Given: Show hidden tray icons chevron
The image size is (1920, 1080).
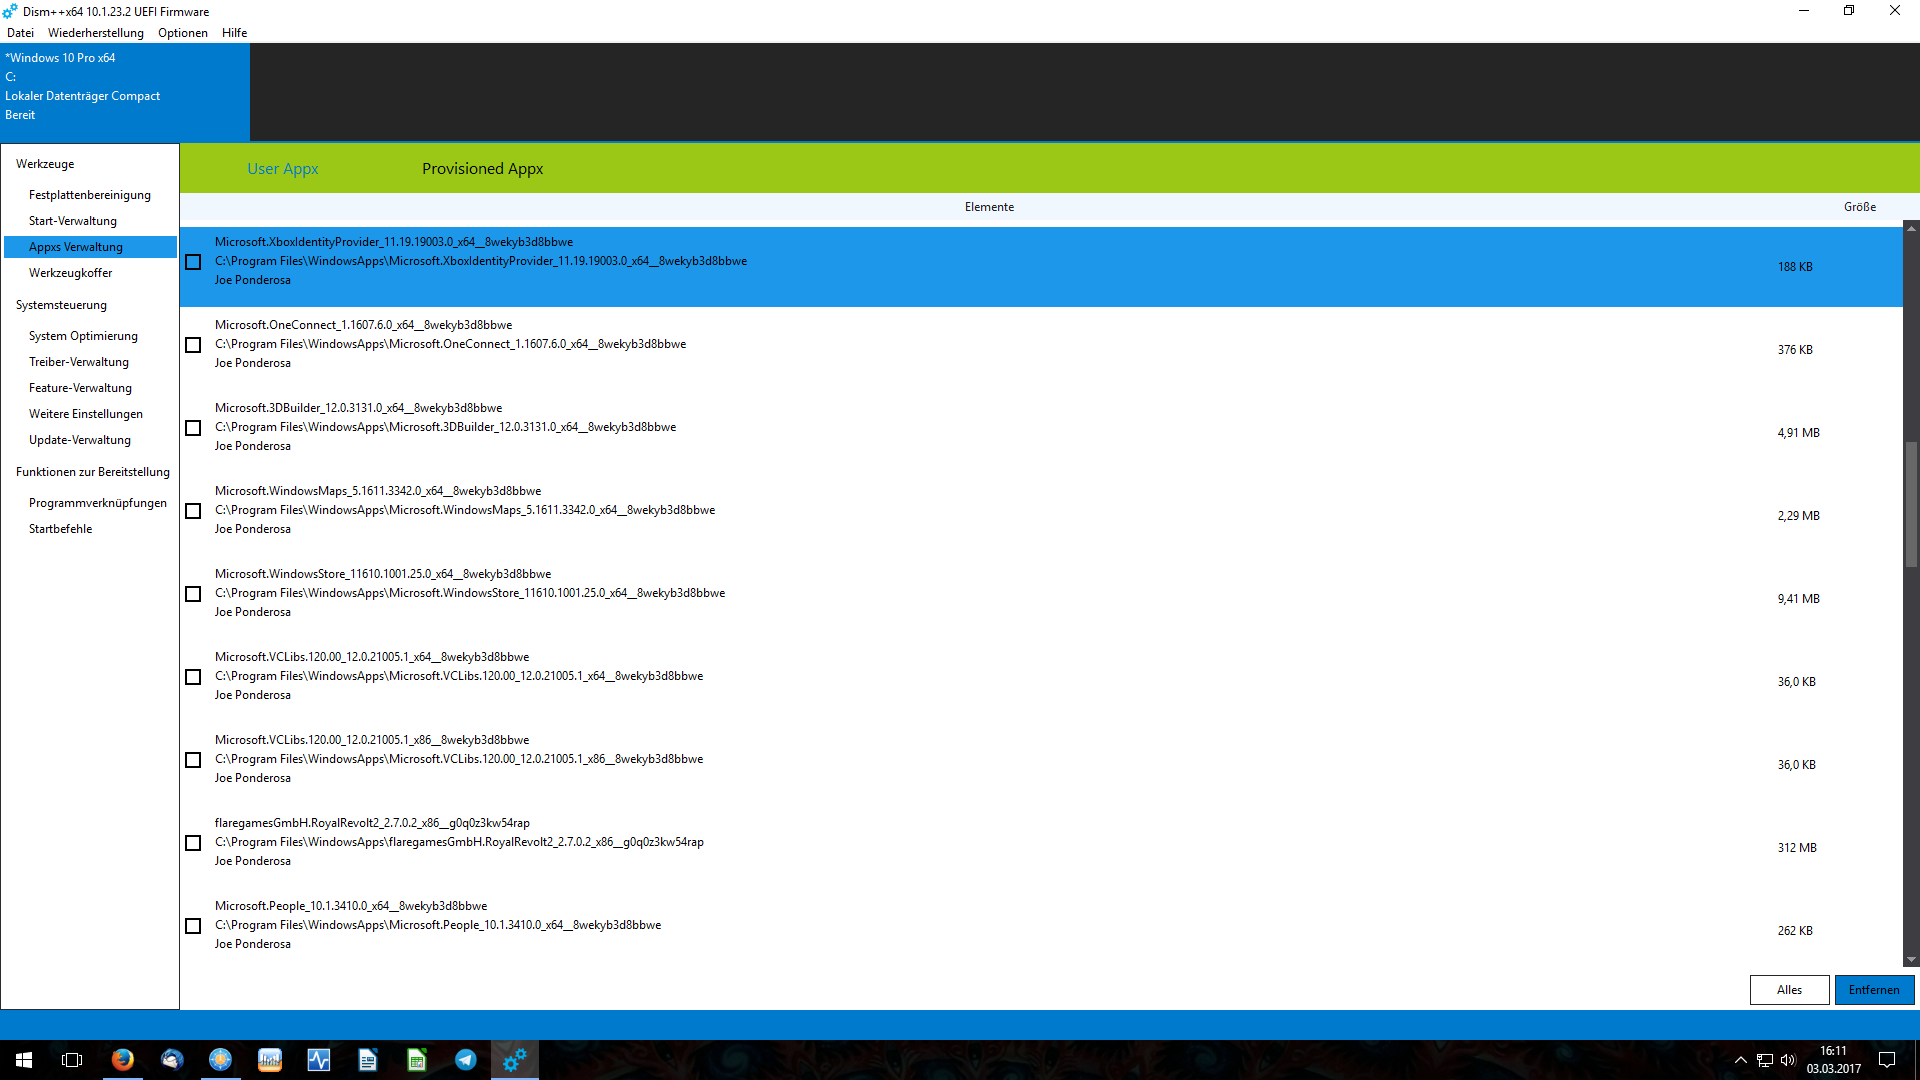Looking at the screenshot, I should (1740, 1060).
